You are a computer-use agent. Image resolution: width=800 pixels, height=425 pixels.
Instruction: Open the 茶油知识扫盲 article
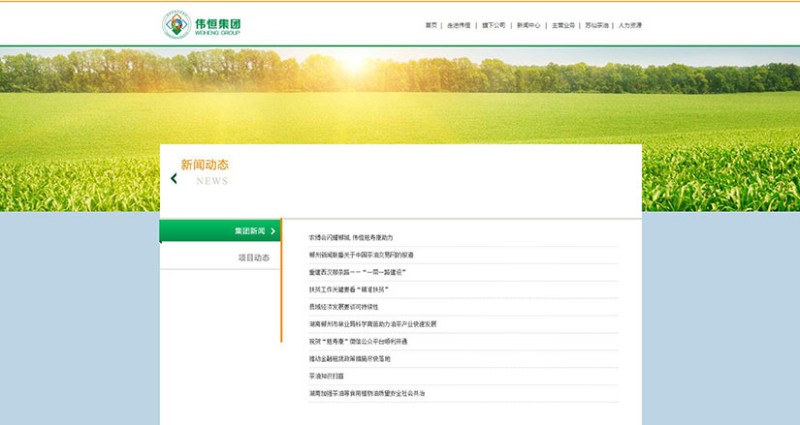327,376
